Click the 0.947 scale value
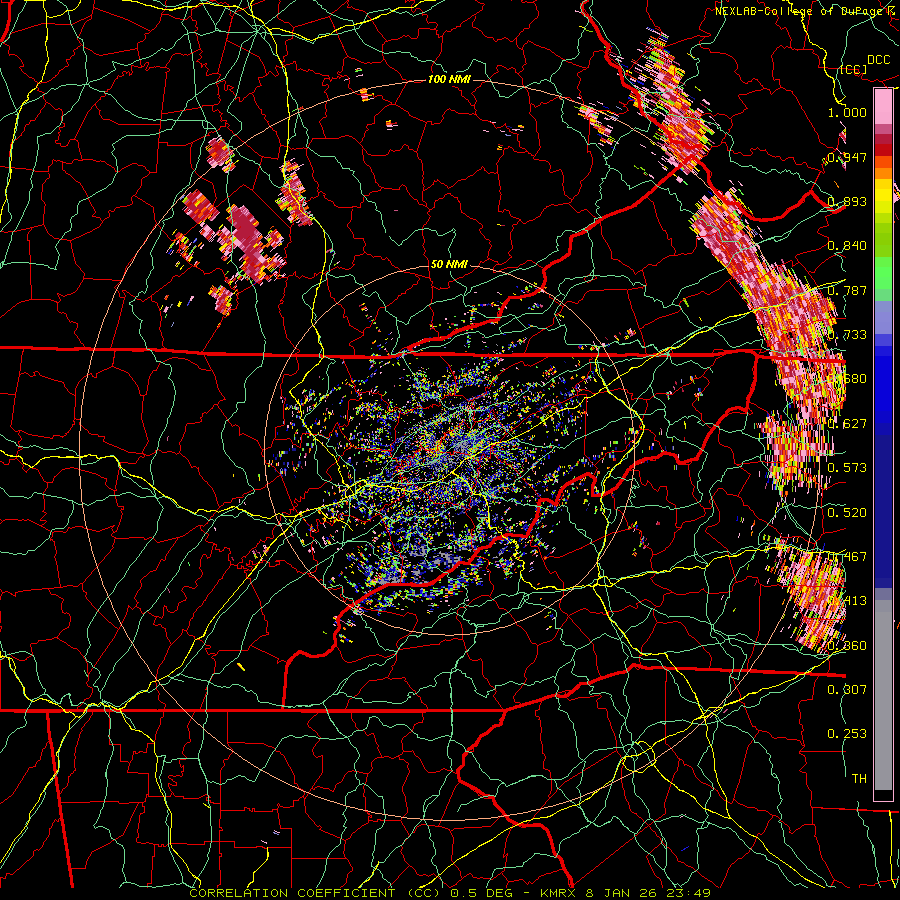900x900 pixels. pos(847,157)
